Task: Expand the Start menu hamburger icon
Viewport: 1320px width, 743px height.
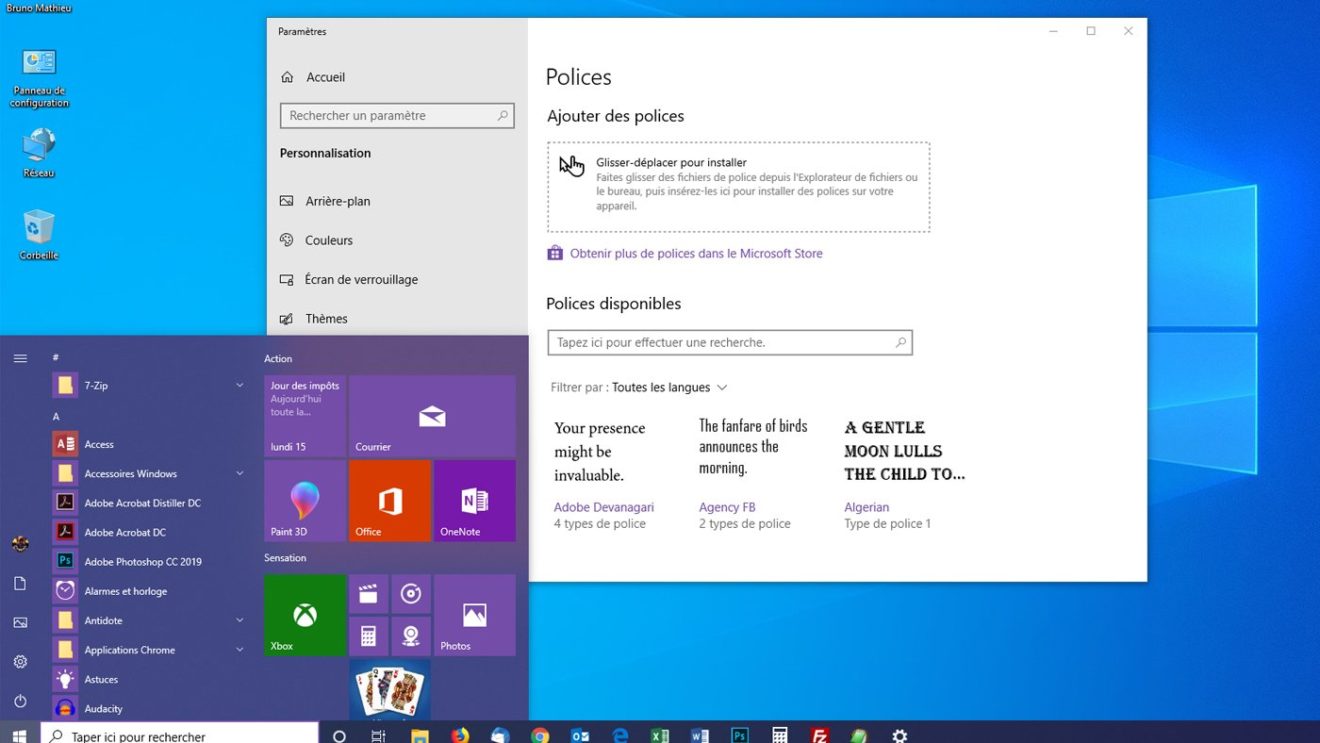Action: click(x=20, y=358)
